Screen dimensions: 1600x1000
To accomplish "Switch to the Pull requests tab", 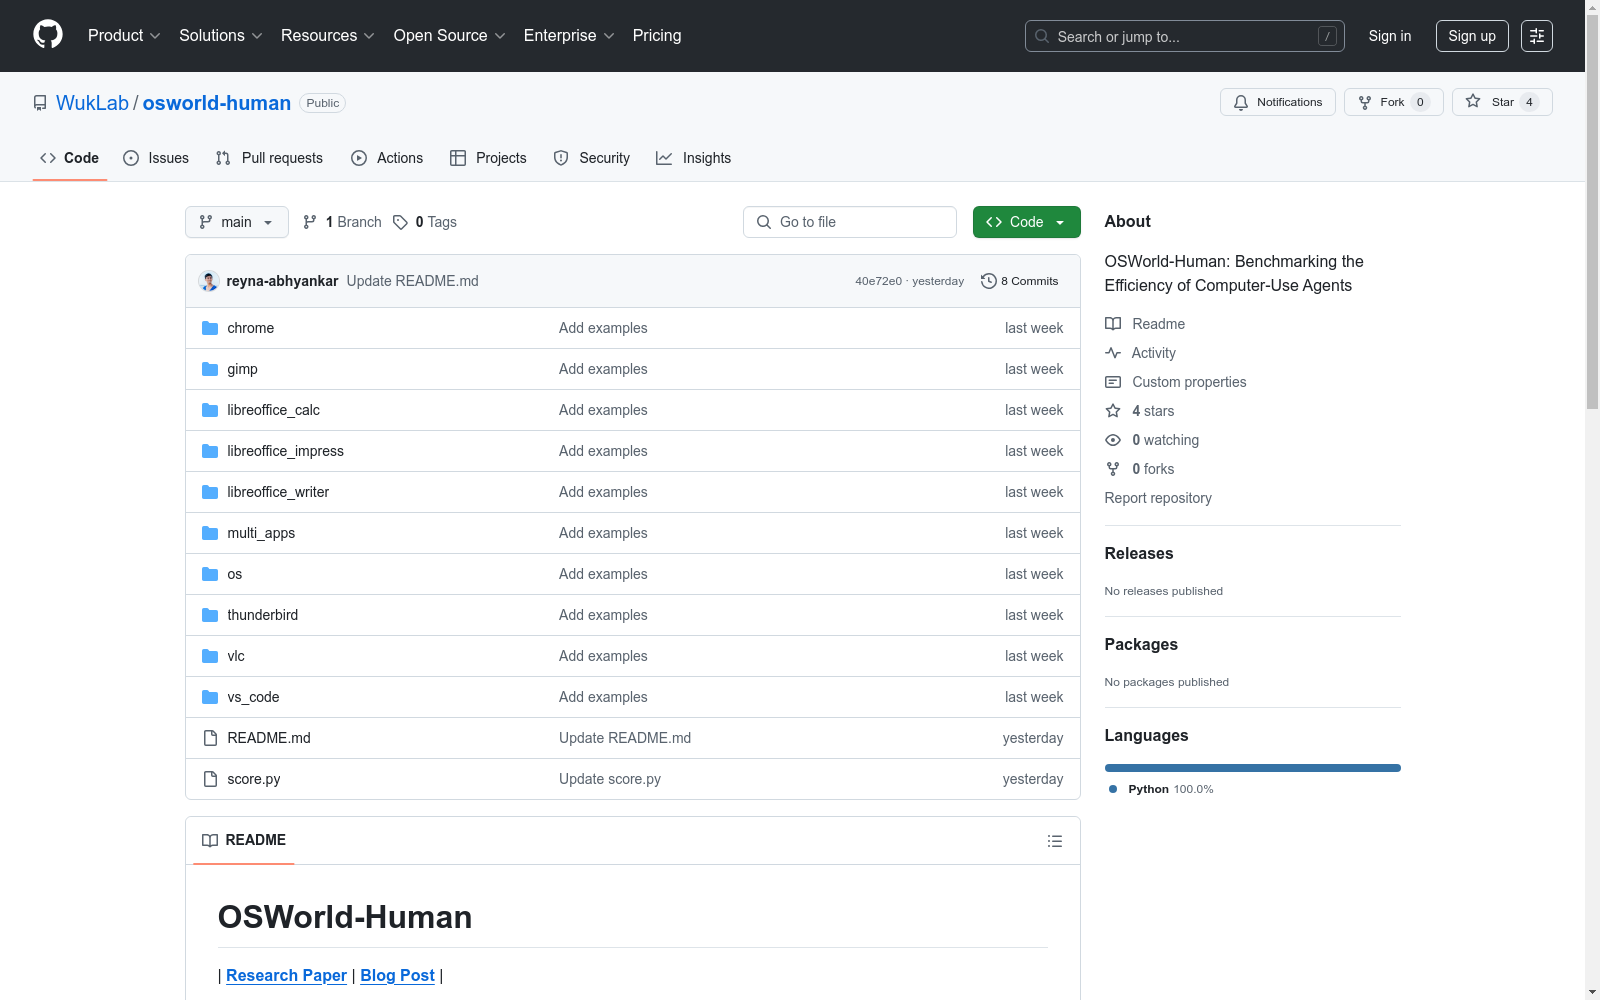I will [269, 158].
